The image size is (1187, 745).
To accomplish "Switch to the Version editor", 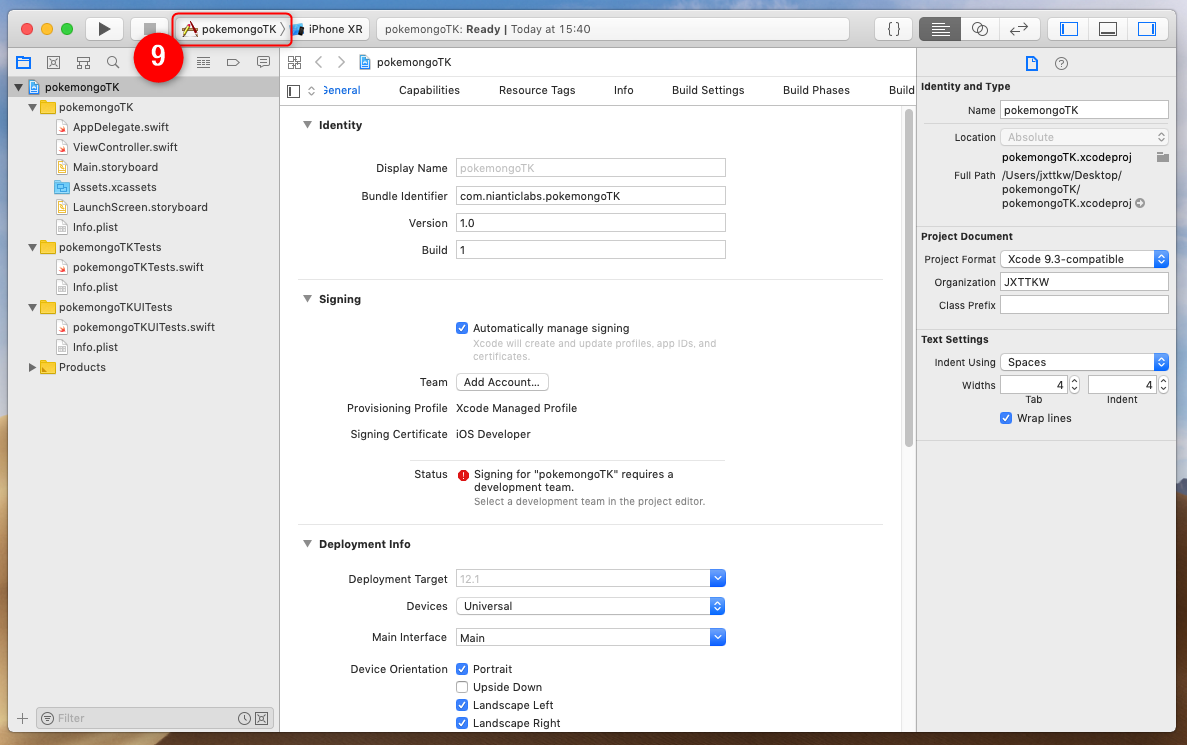I will [x=1019, y=29].
